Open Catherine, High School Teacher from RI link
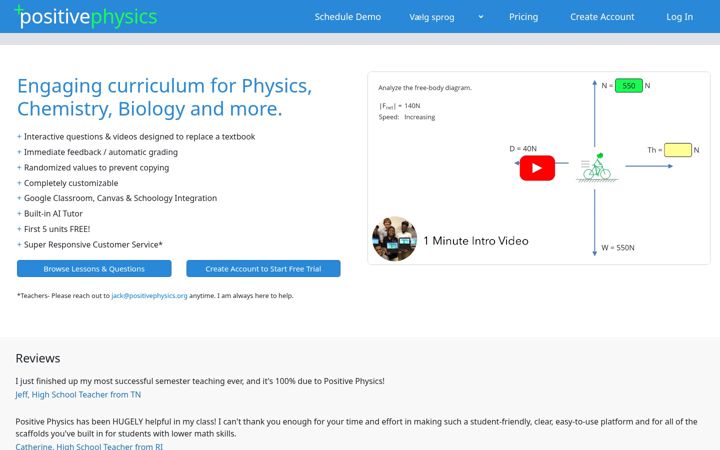720x450 pixels. click(x=89, y=446)
